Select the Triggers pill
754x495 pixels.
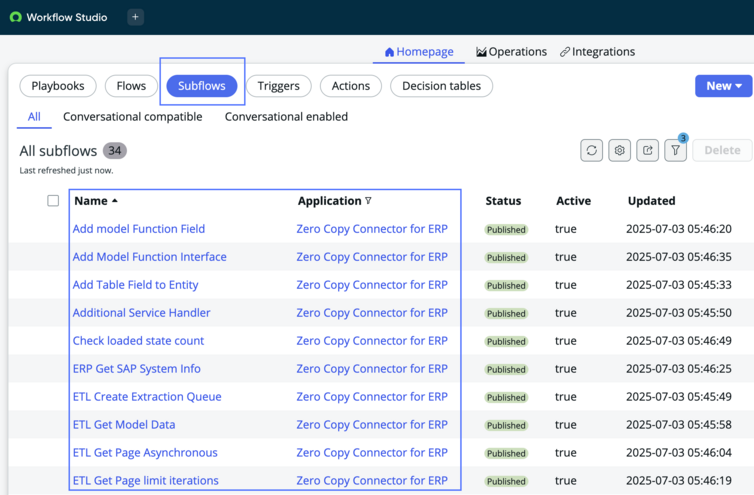click(278, 86)
